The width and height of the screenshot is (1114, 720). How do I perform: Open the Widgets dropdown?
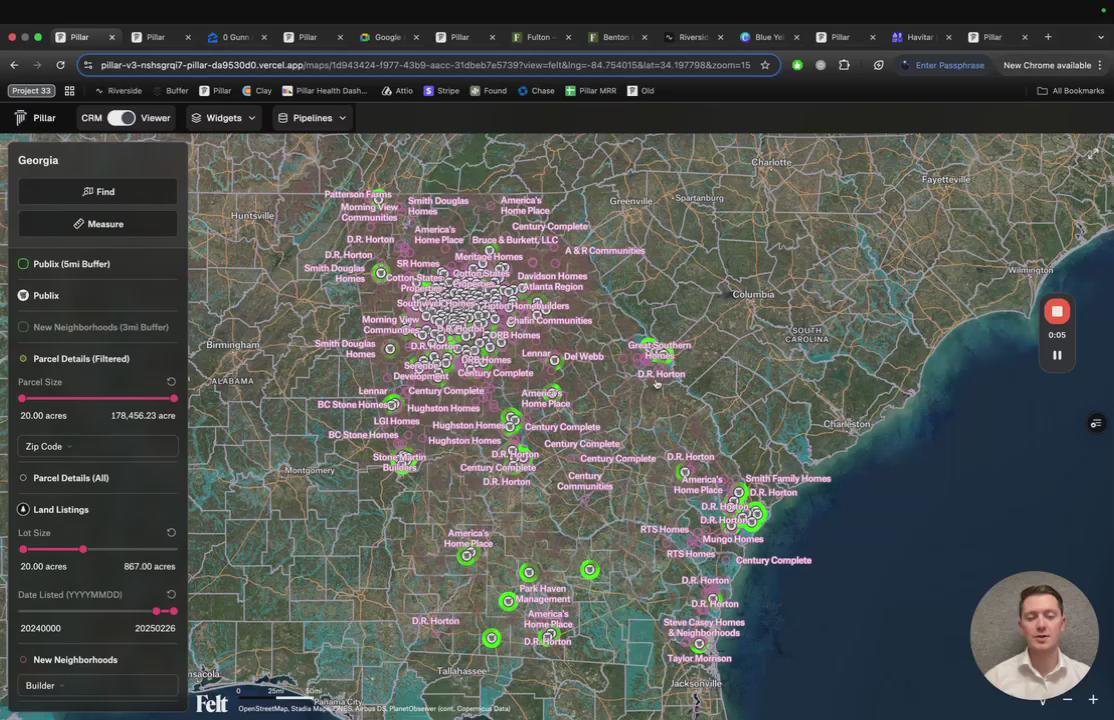click(224, 118)
